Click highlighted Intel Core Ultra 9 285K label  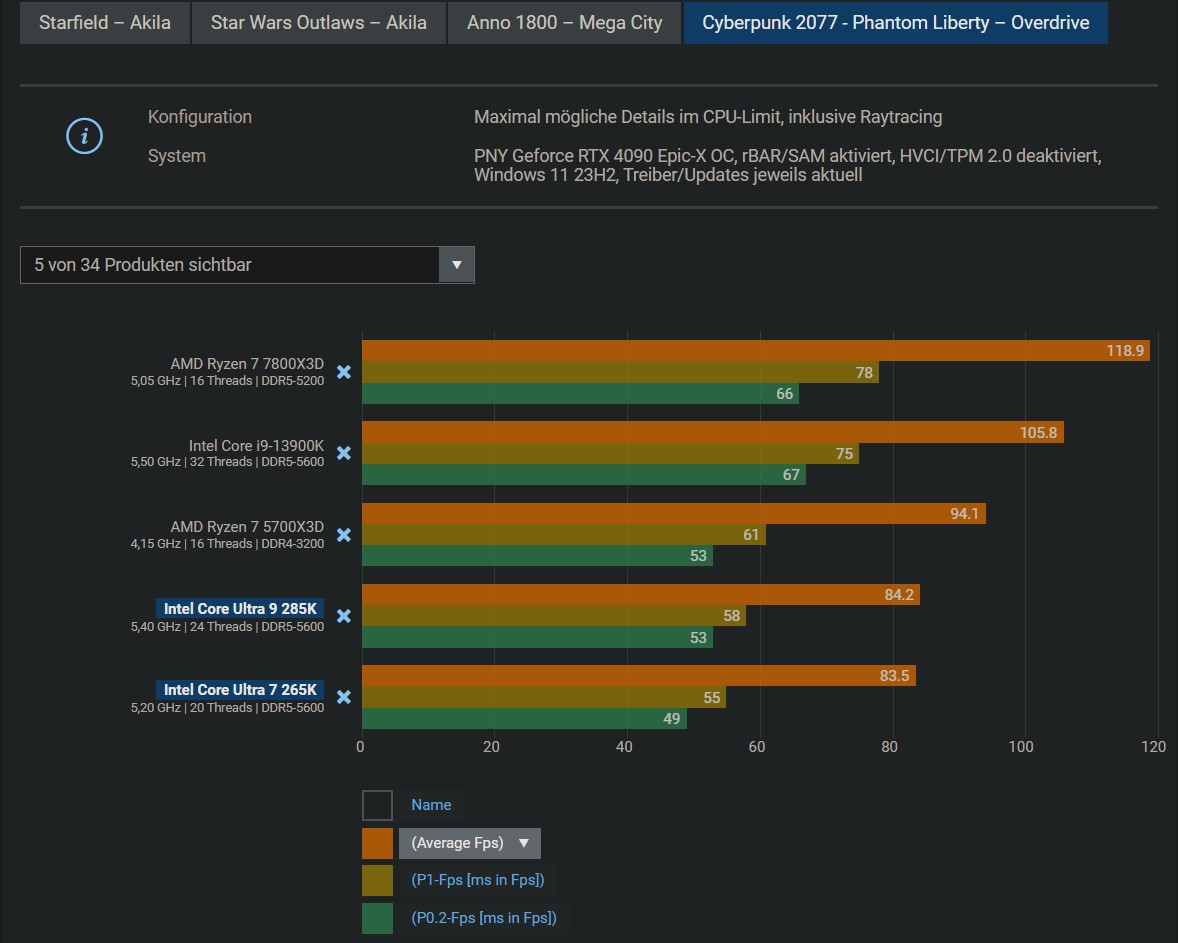coord(240,609)
